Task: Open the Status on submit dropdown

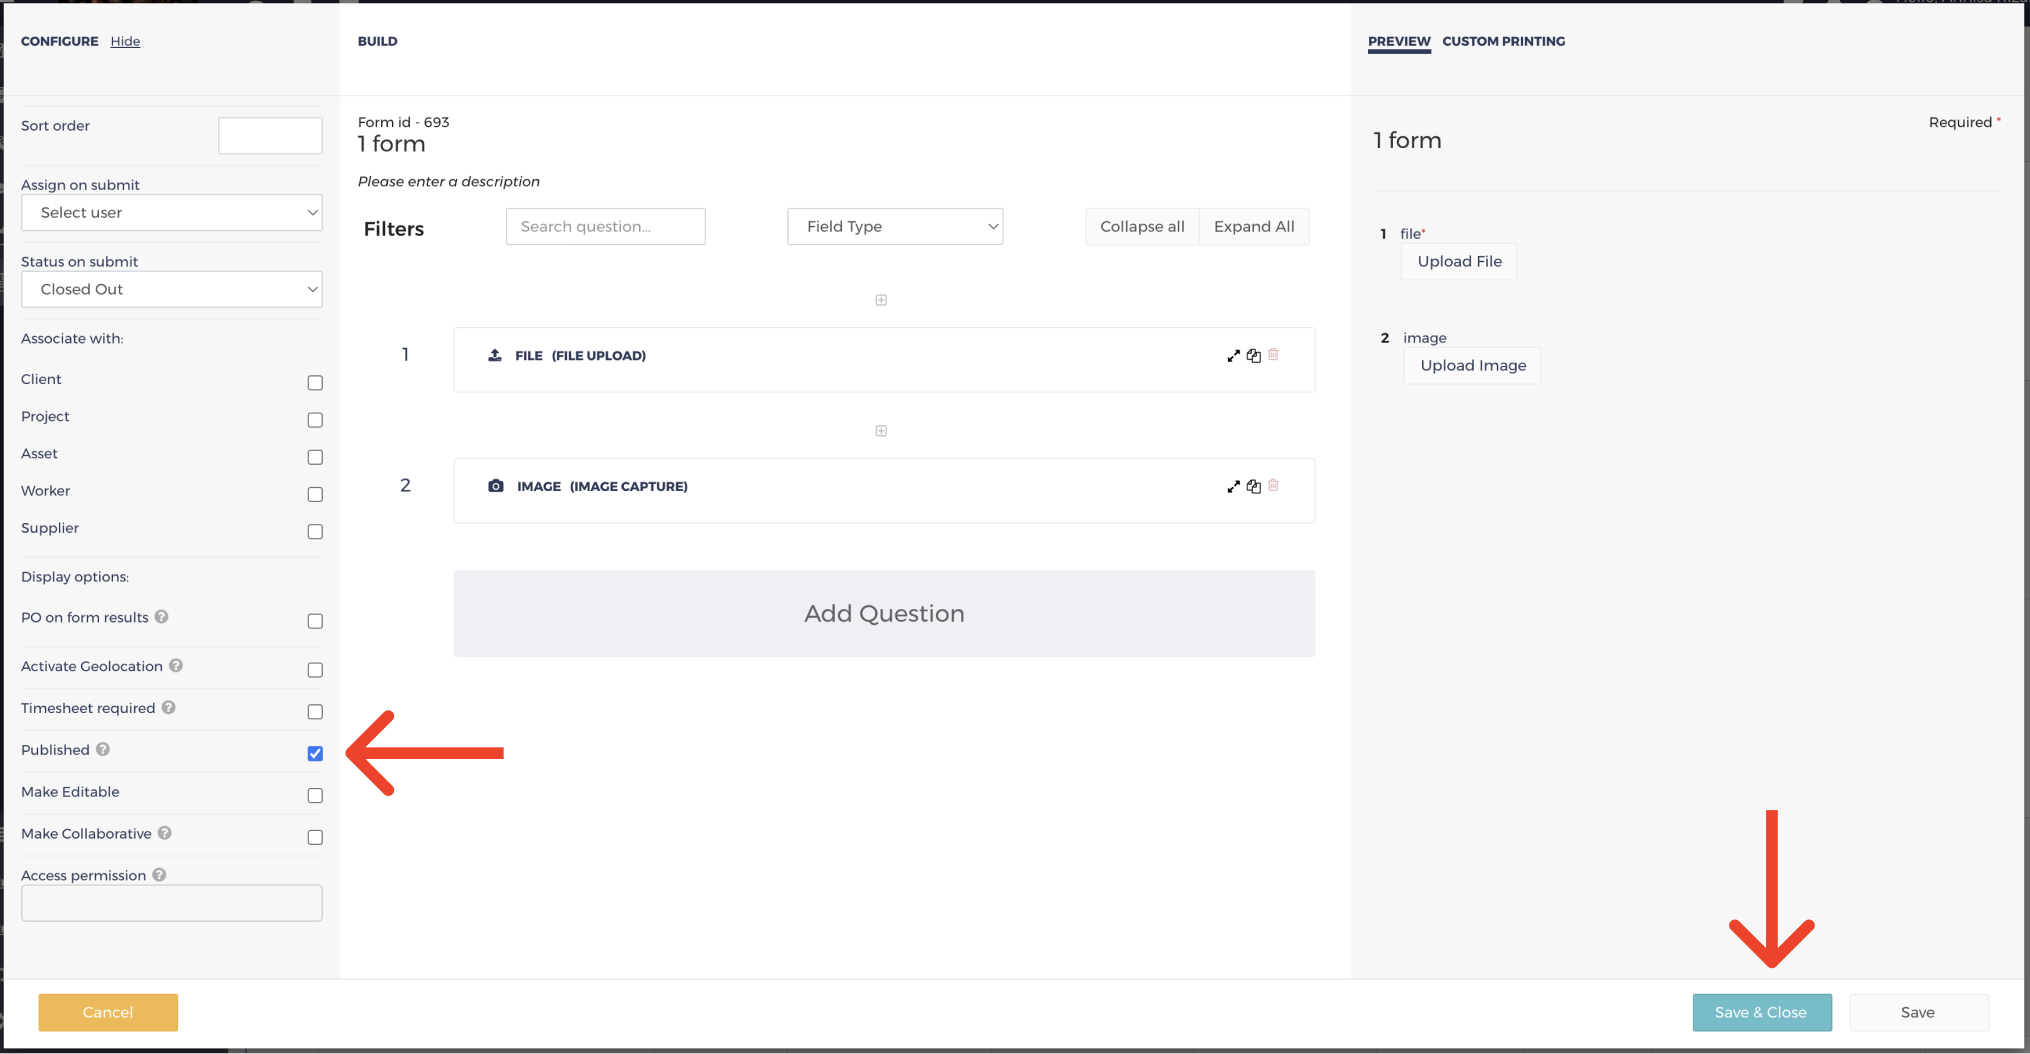Action: coord(171,289)
